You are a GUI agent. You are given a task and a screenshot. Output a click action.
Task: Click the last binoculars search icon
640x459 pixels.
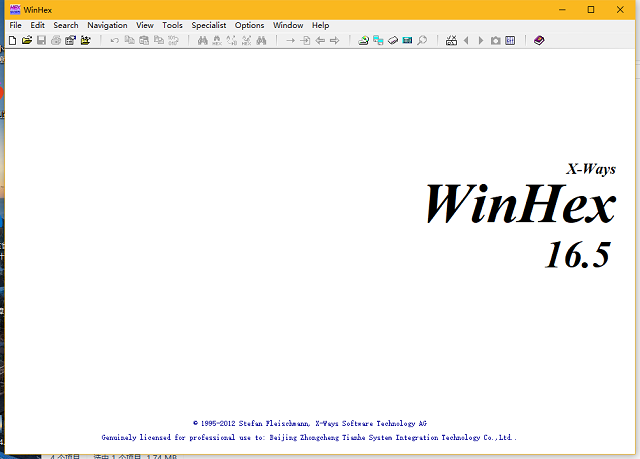coord(261,40)
